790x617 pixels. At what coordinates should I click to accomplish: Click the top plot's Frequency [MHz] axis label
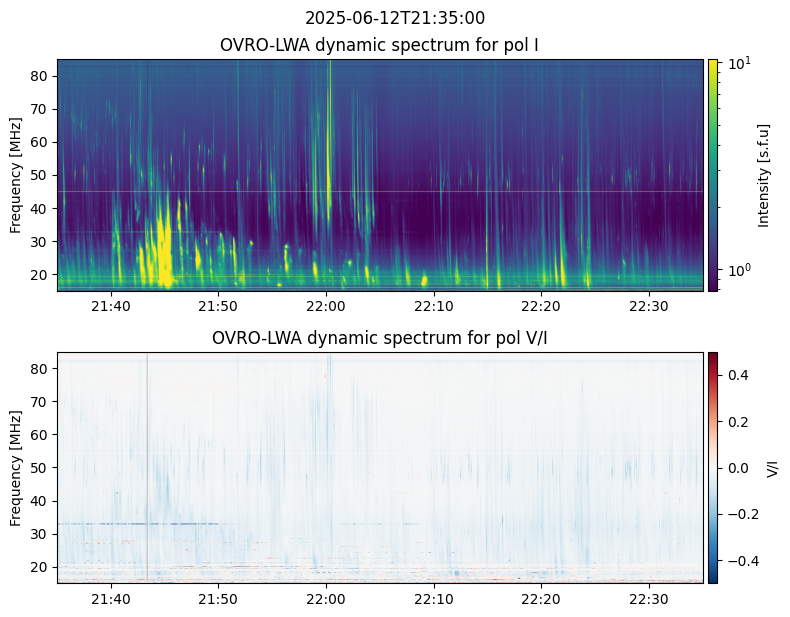17,175
